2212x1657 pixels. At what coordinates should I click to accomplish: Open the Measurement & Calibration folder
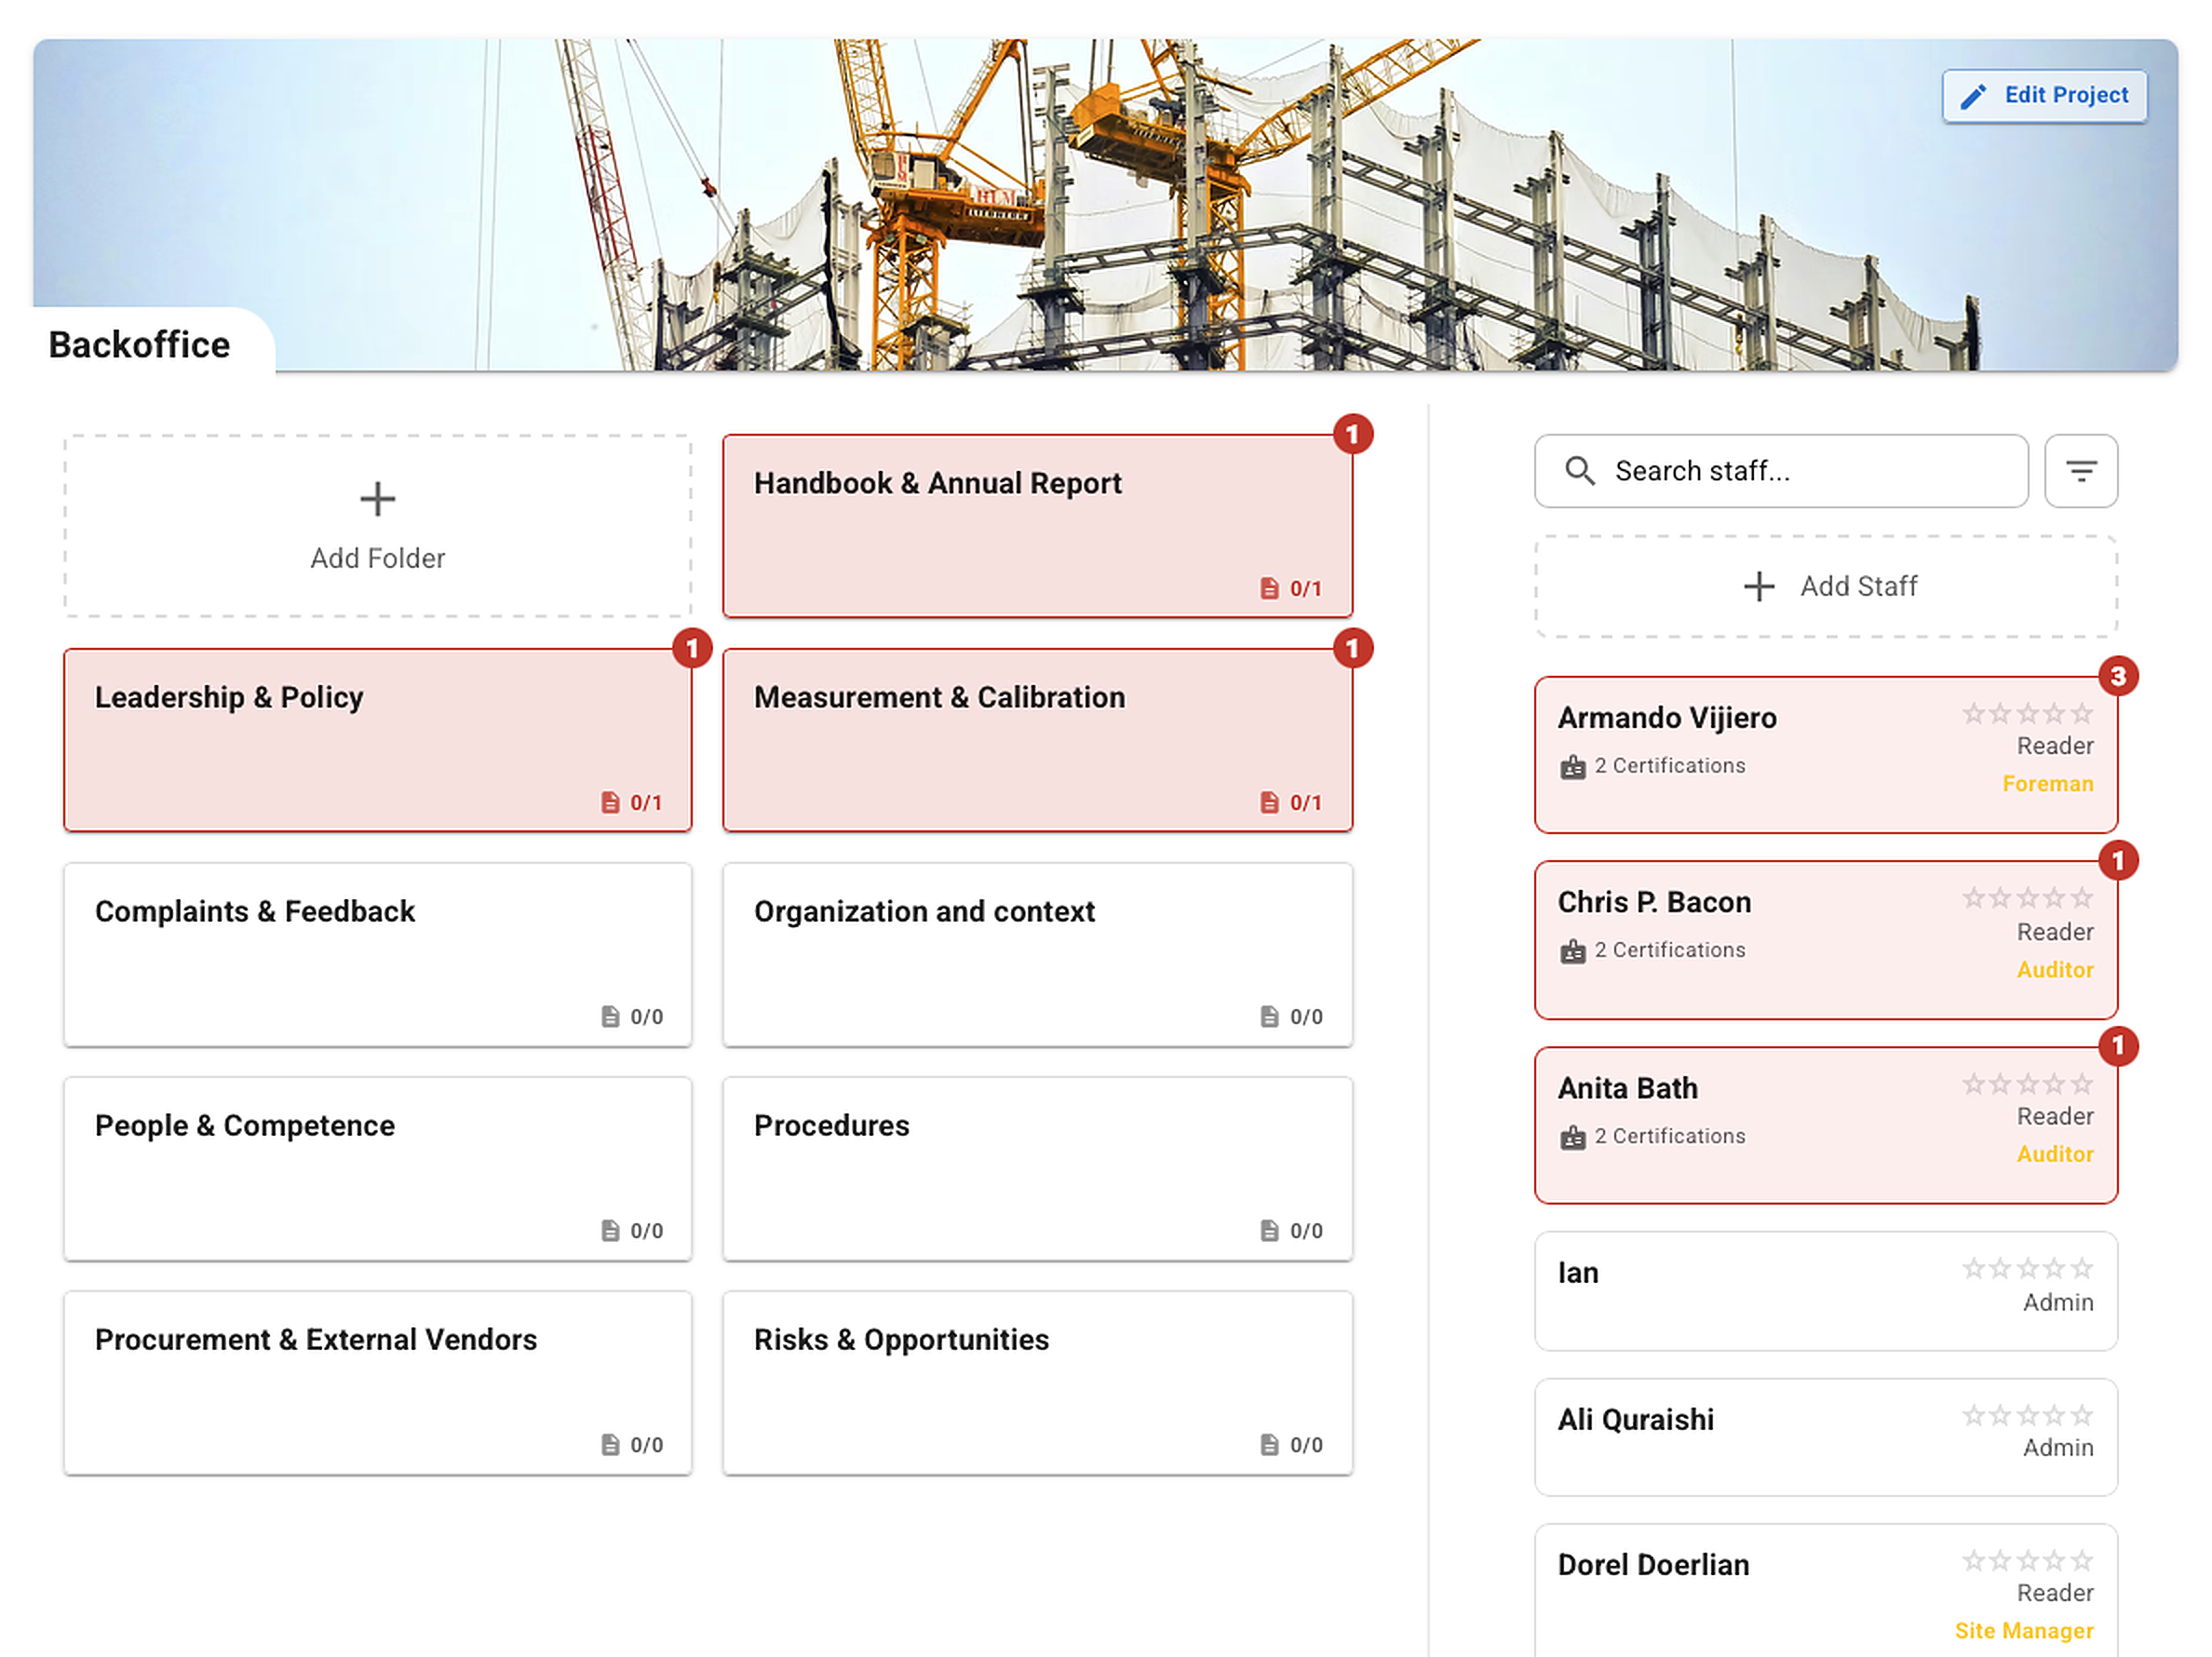tap(1037, 740)
